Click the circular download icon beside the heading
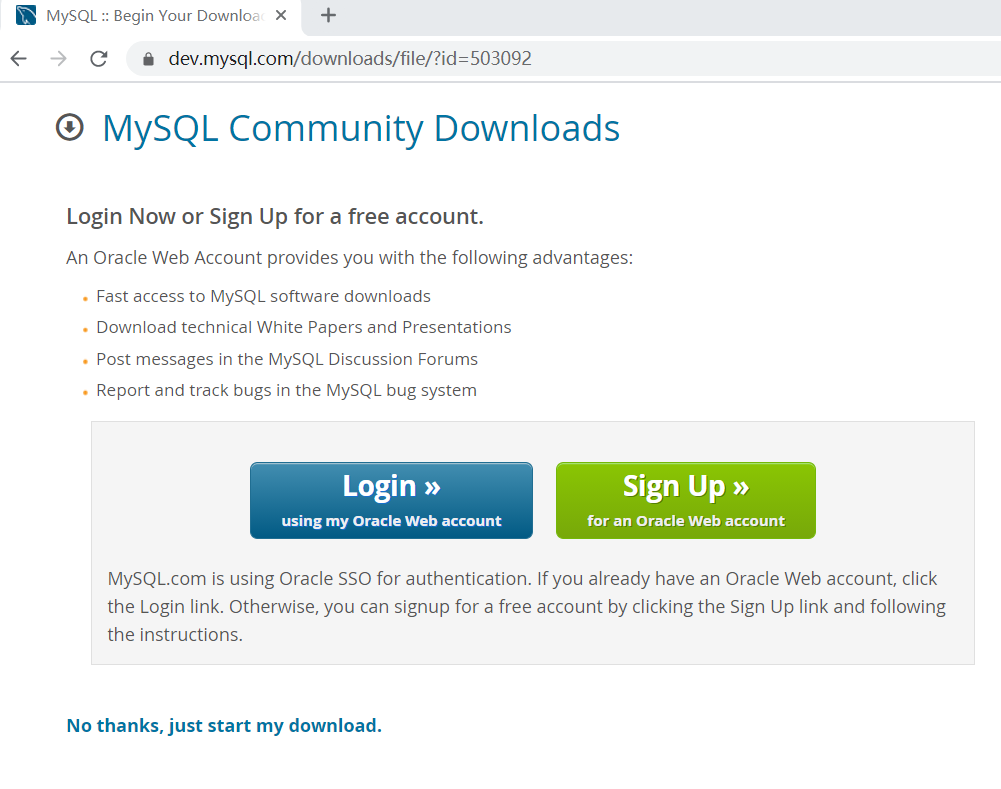Screen dimensions: 1001x789 pos(69,127)
